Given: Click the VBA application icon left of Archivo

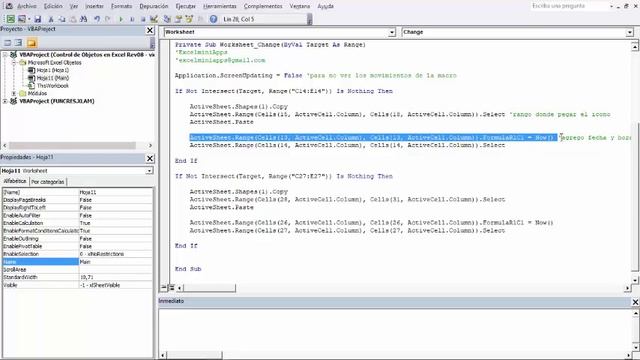Looking at the screenshot, I should (x=9, y=6).
